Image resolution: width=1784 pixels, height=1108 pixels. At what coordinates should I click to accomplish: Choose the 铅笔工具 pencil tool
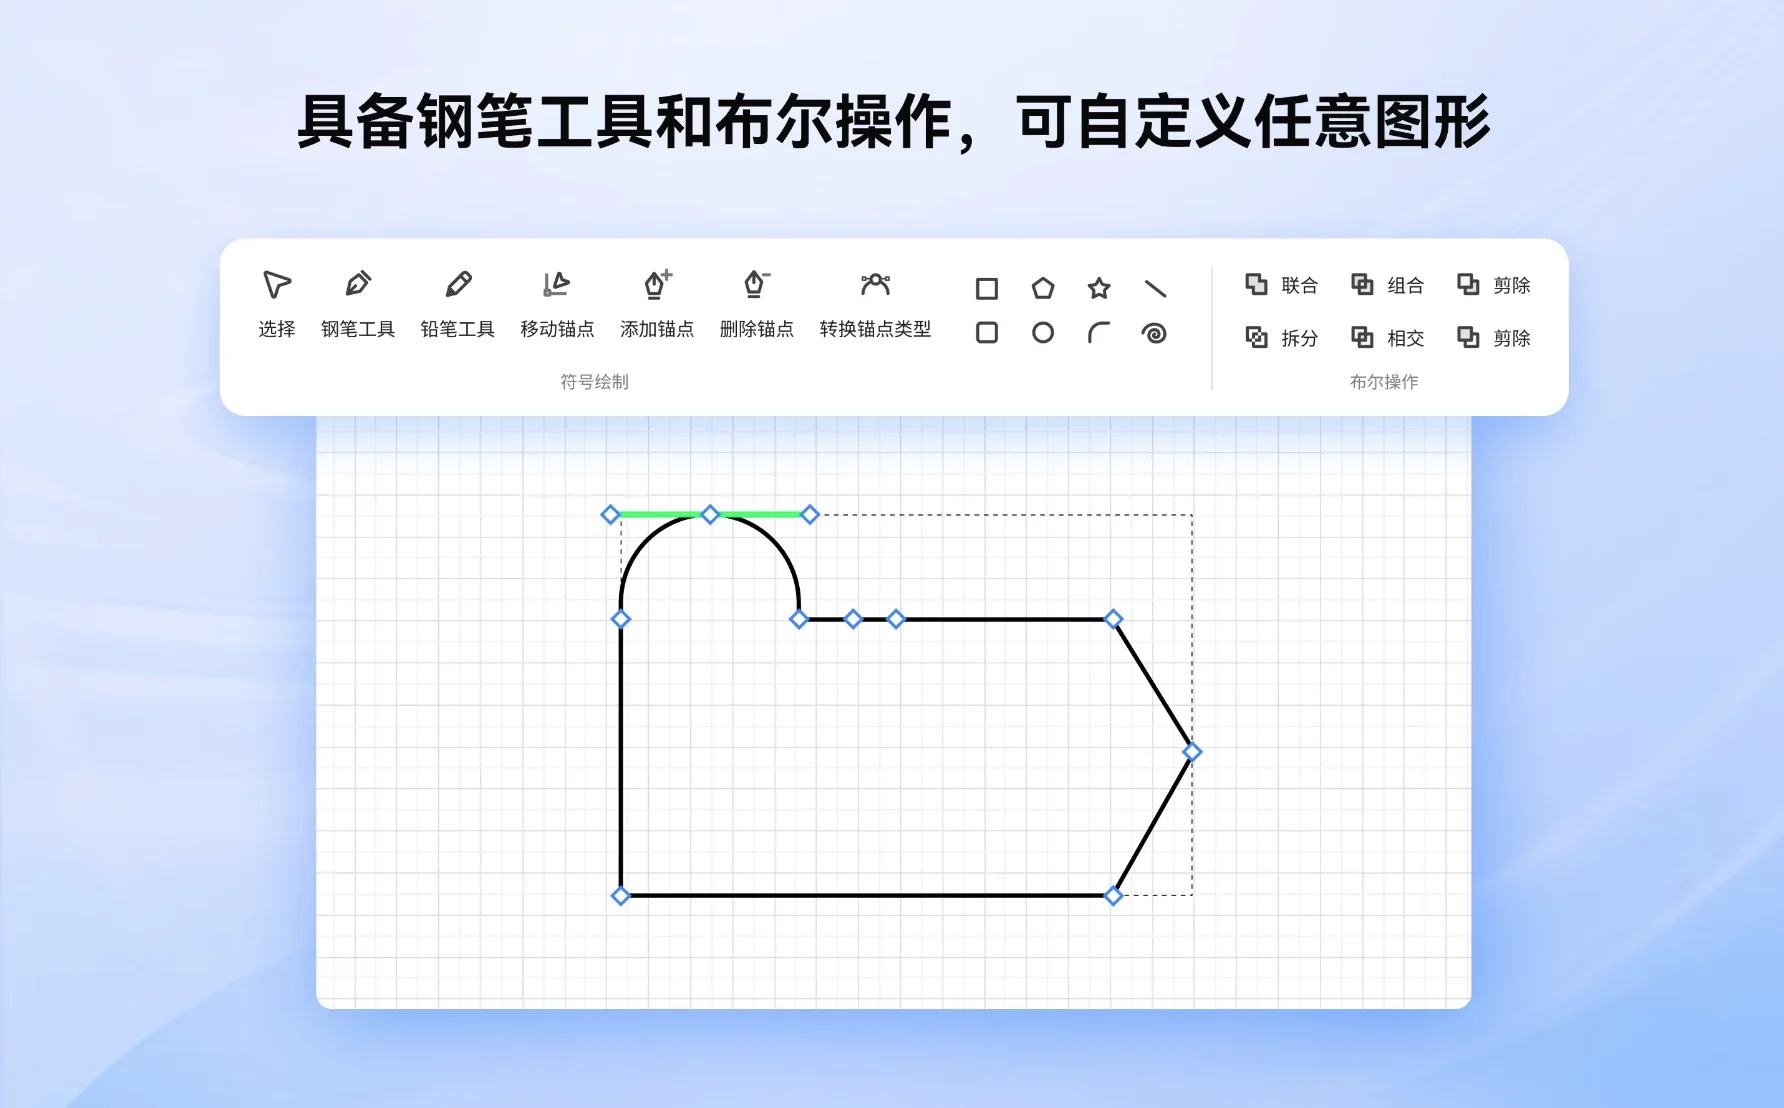(x=458, y=304)
